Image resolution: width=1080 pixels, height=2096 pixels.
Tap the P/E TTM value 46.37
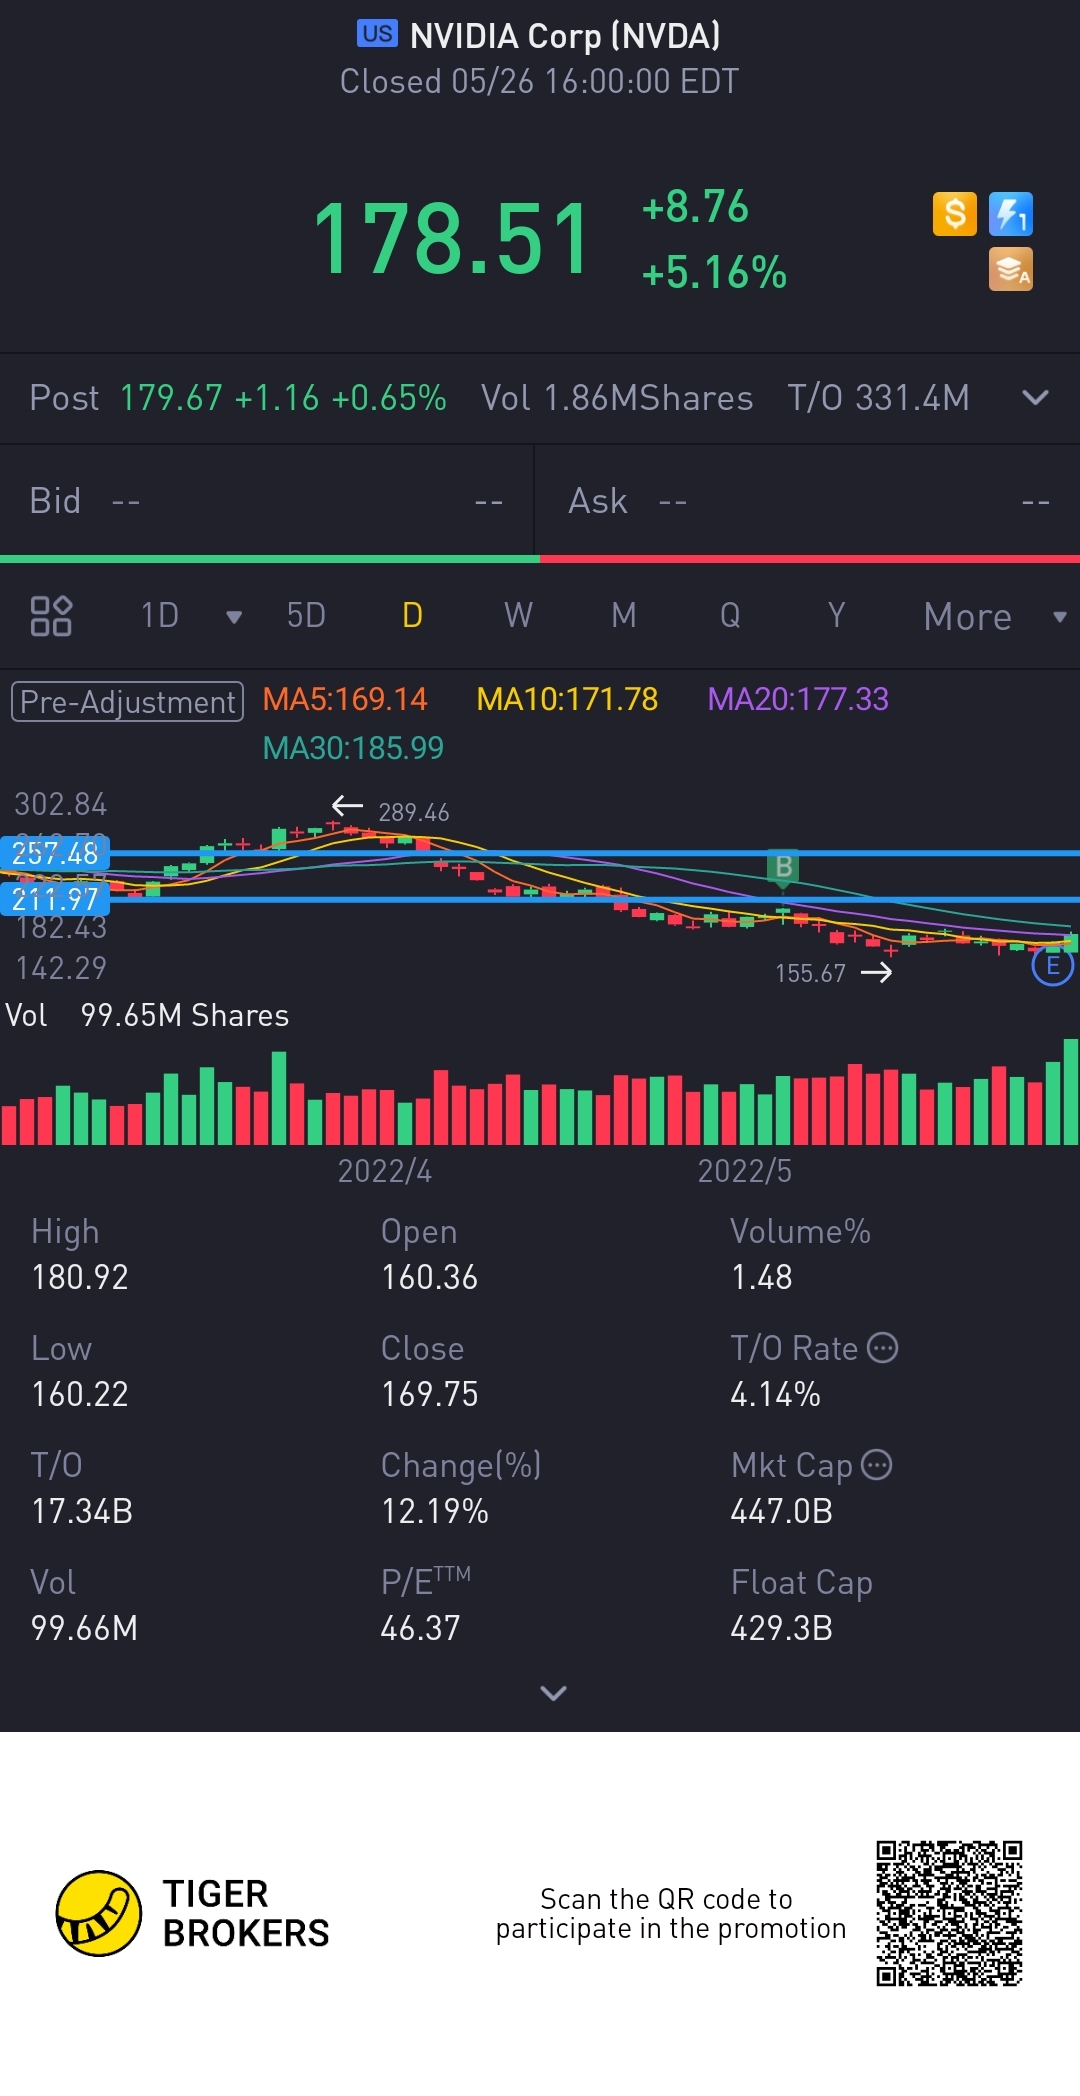click(421, 1629)
